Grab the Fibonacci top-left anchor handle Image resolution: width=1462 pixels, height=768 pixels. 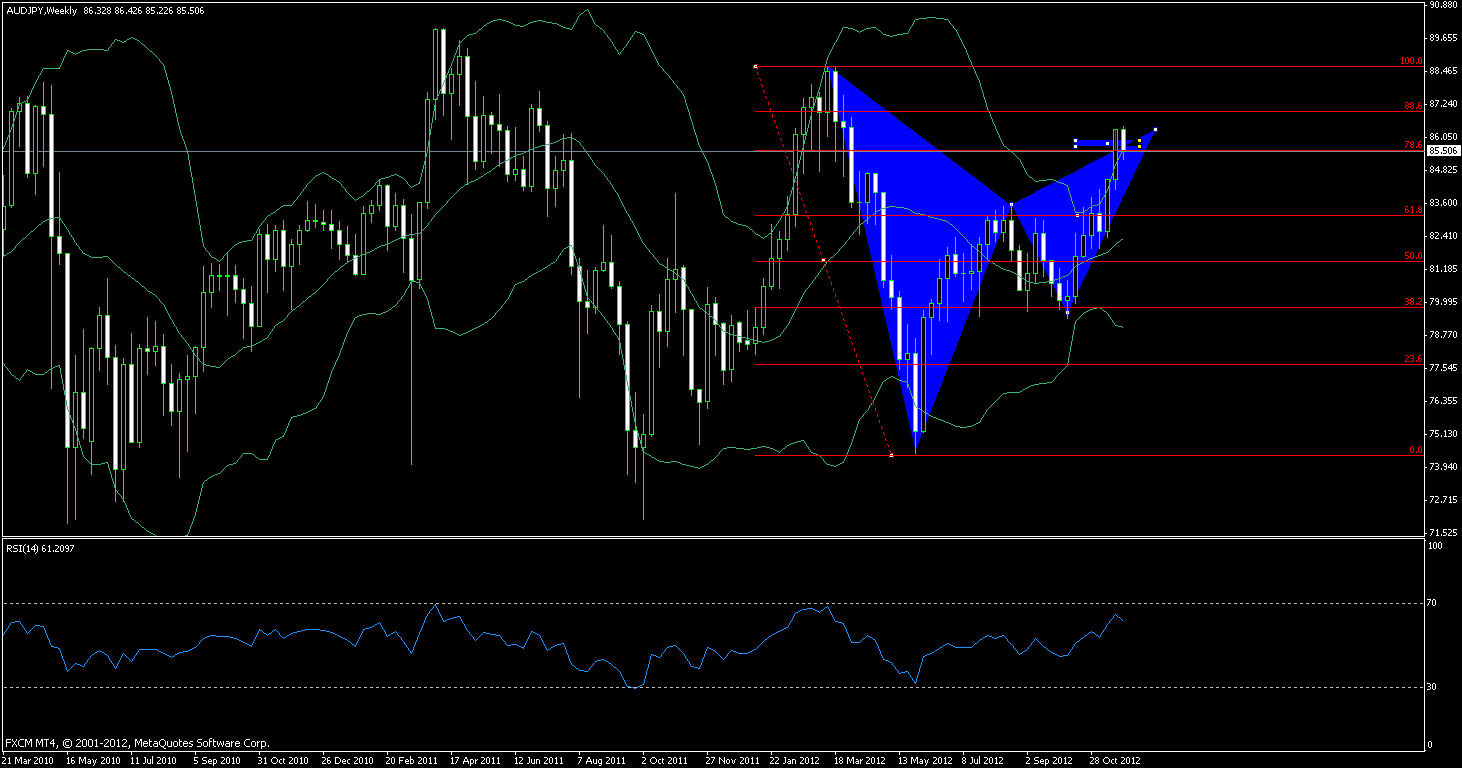coord(755,66)
